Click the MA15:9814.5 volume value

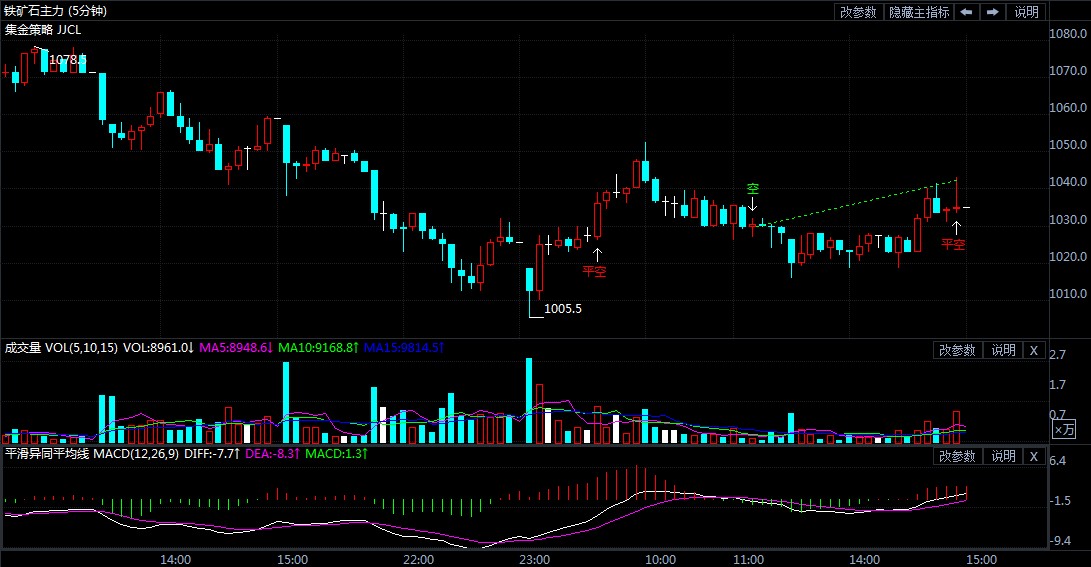[x=404, y=348]
